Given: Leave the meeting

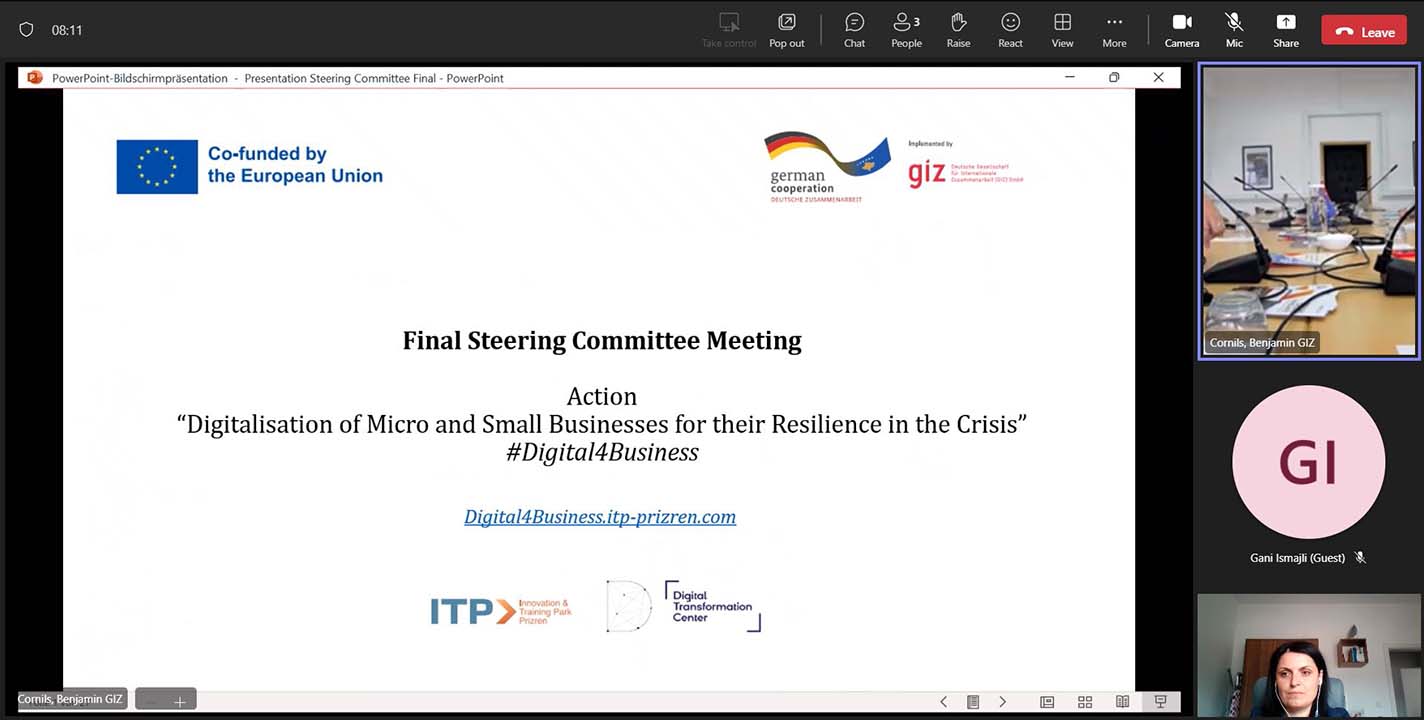Looking at the screenshot, I should (1363, 31).
